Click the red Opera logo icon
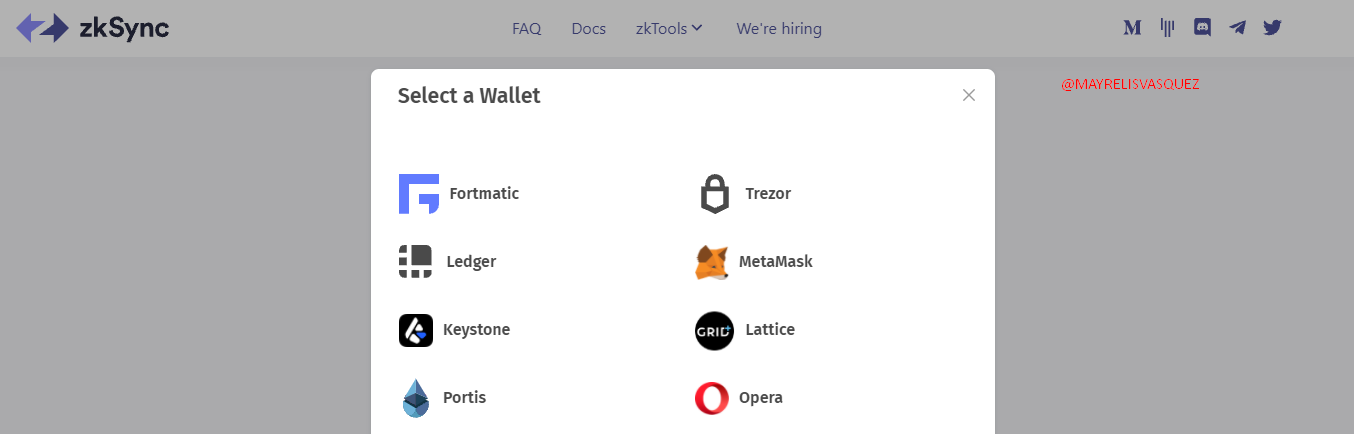The width and height of the screenshot is (1354, 434). click(712, 398)
